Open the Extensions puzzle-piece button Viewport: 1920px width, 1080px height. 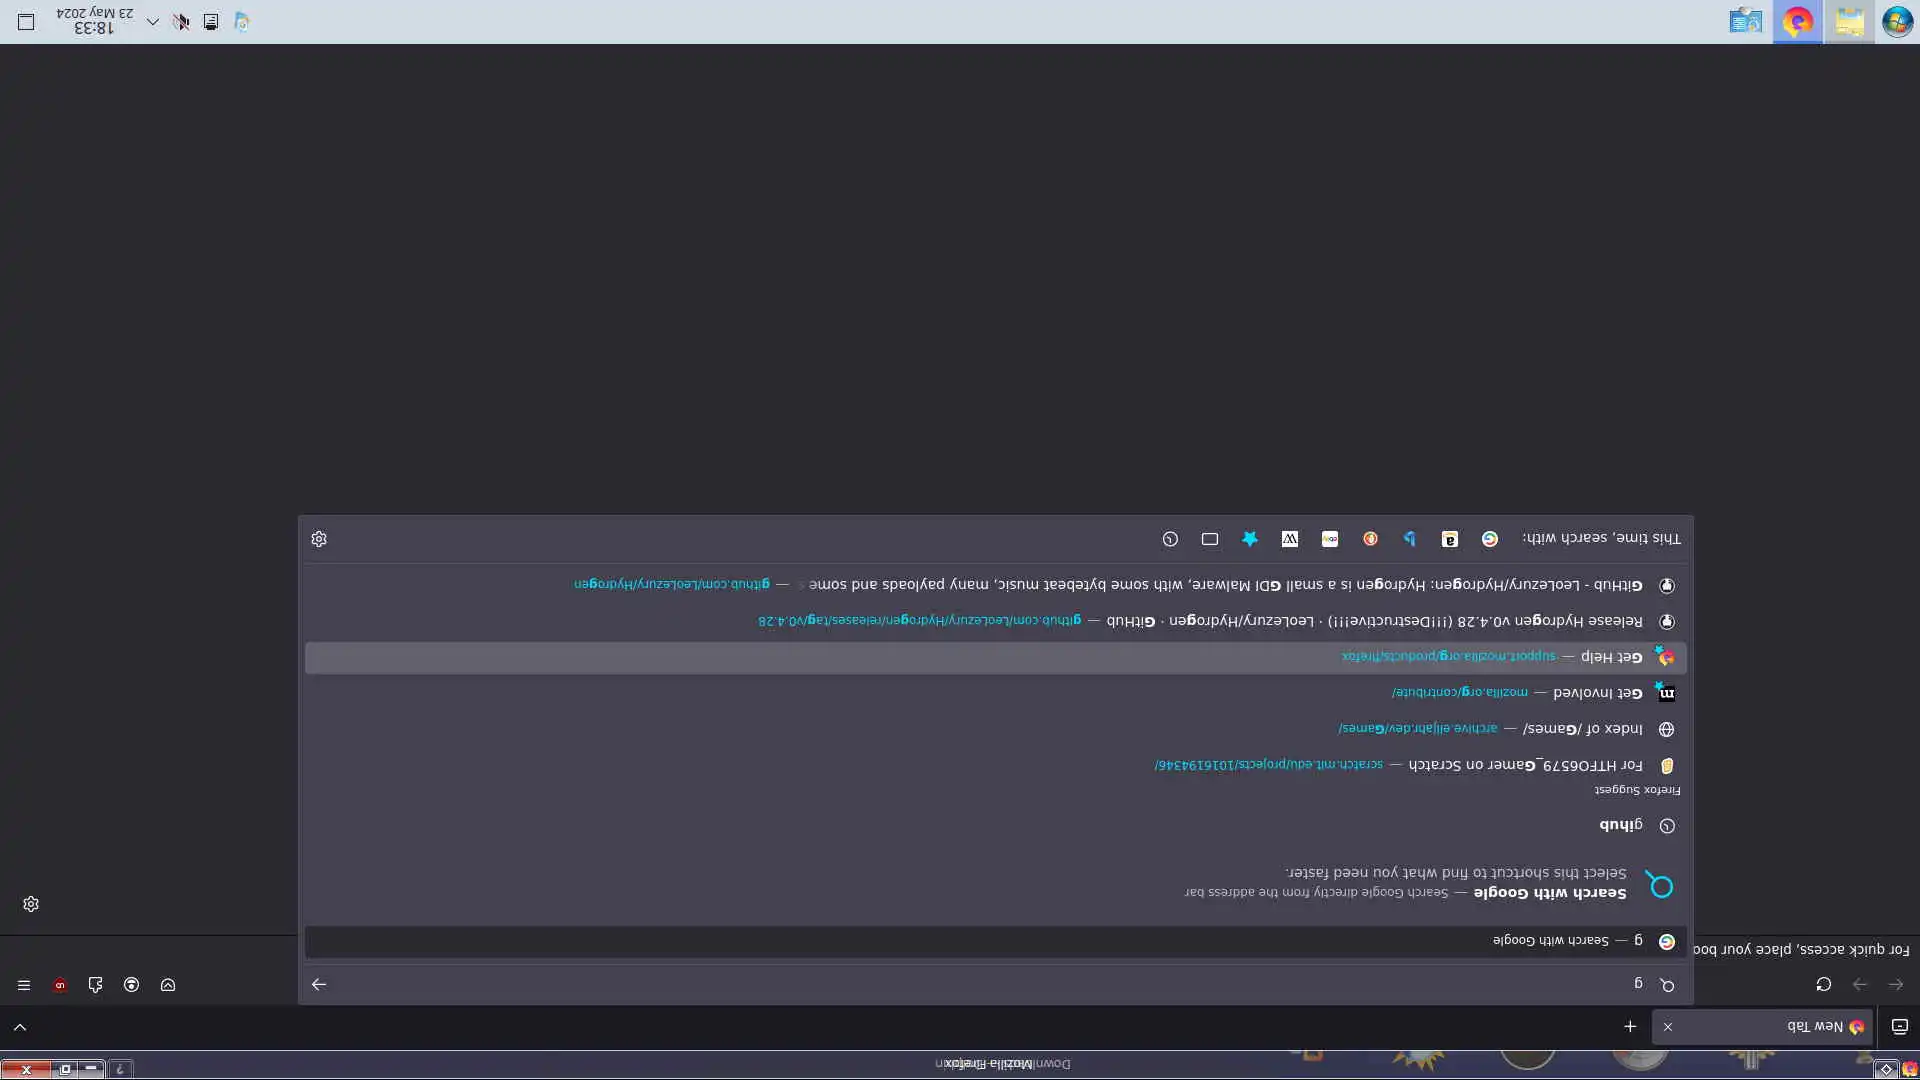click(96, 985)
